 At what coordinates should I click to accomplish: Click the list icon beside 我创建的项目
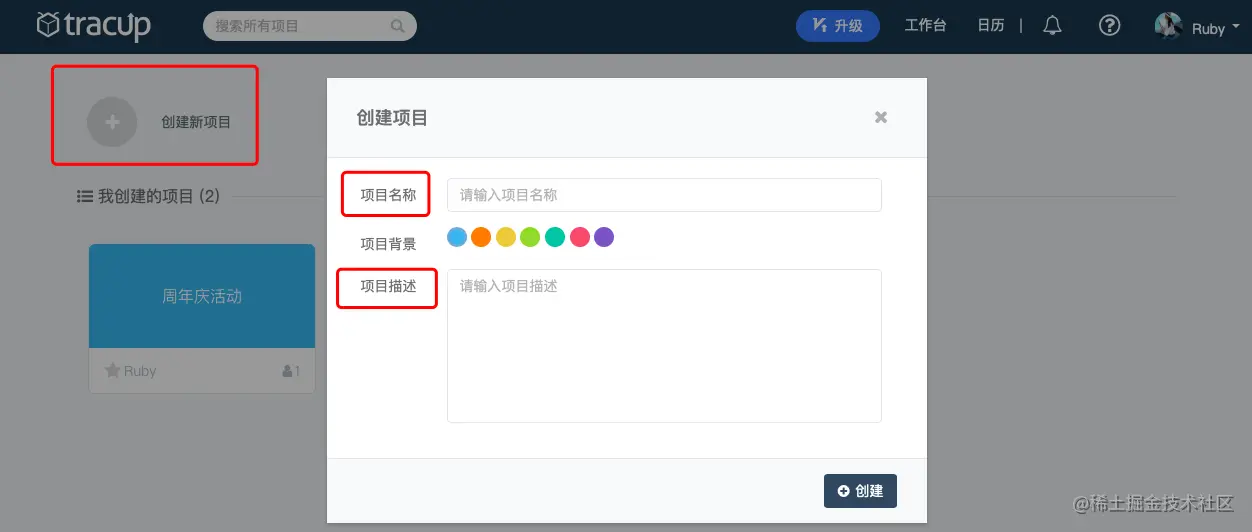[x=85, y=196]
